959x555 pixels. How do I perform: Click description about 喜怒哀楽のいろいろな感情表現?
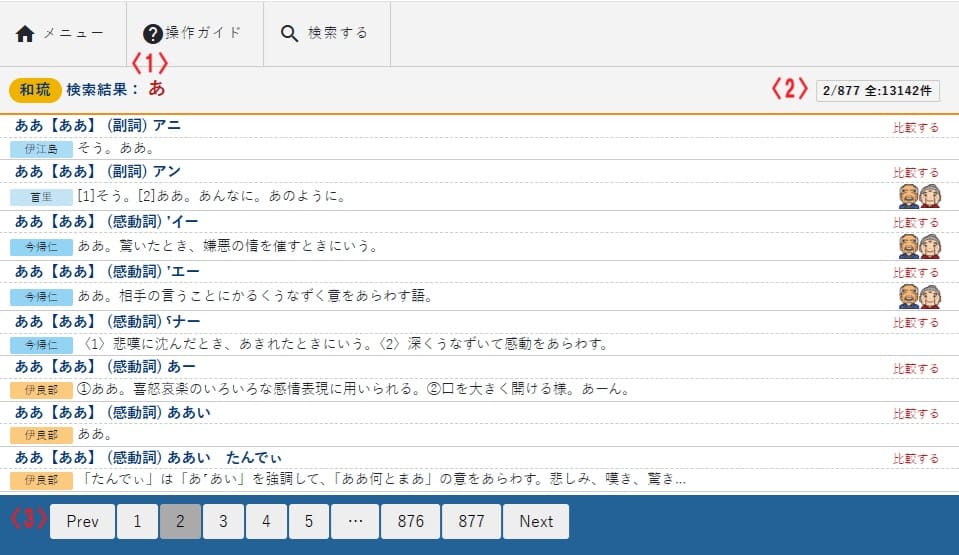click(x=354, y=389)
